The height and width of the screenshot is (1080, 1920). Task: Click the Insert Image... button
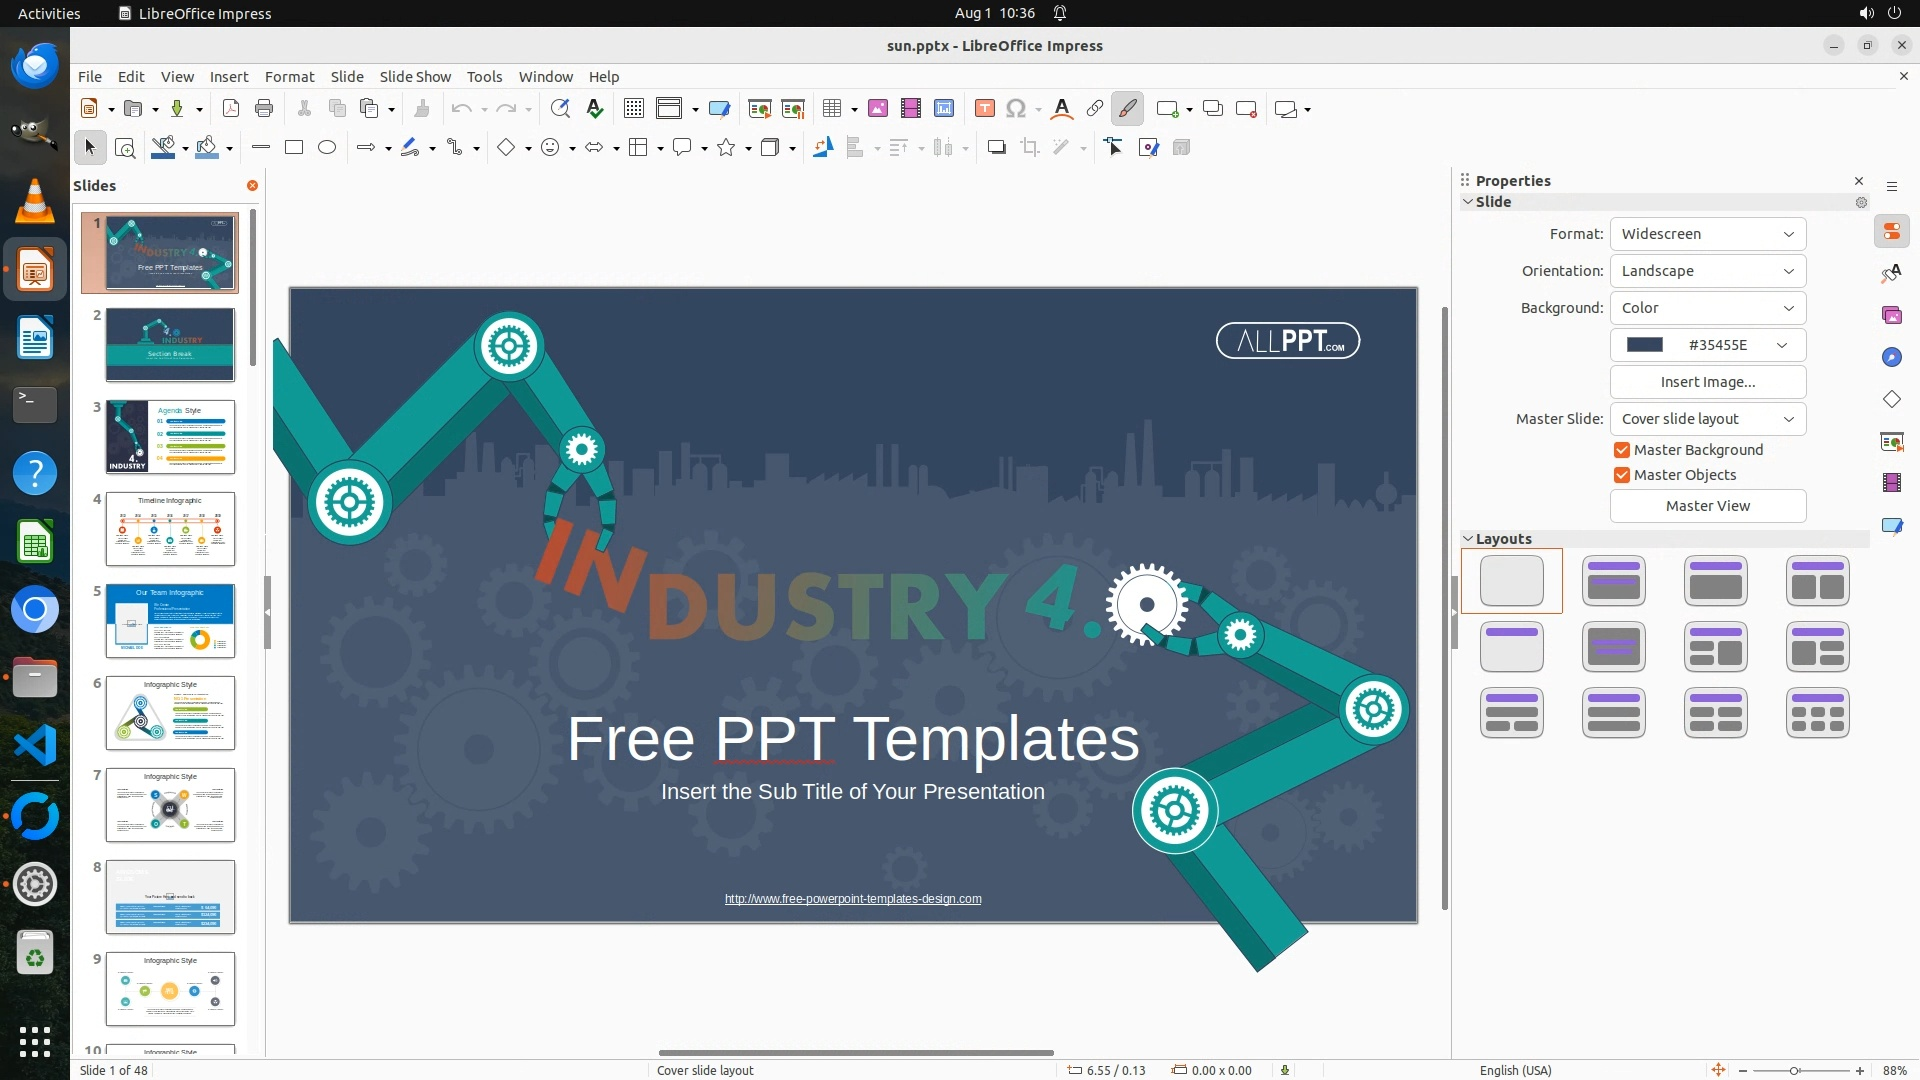tap(1707, 382)
